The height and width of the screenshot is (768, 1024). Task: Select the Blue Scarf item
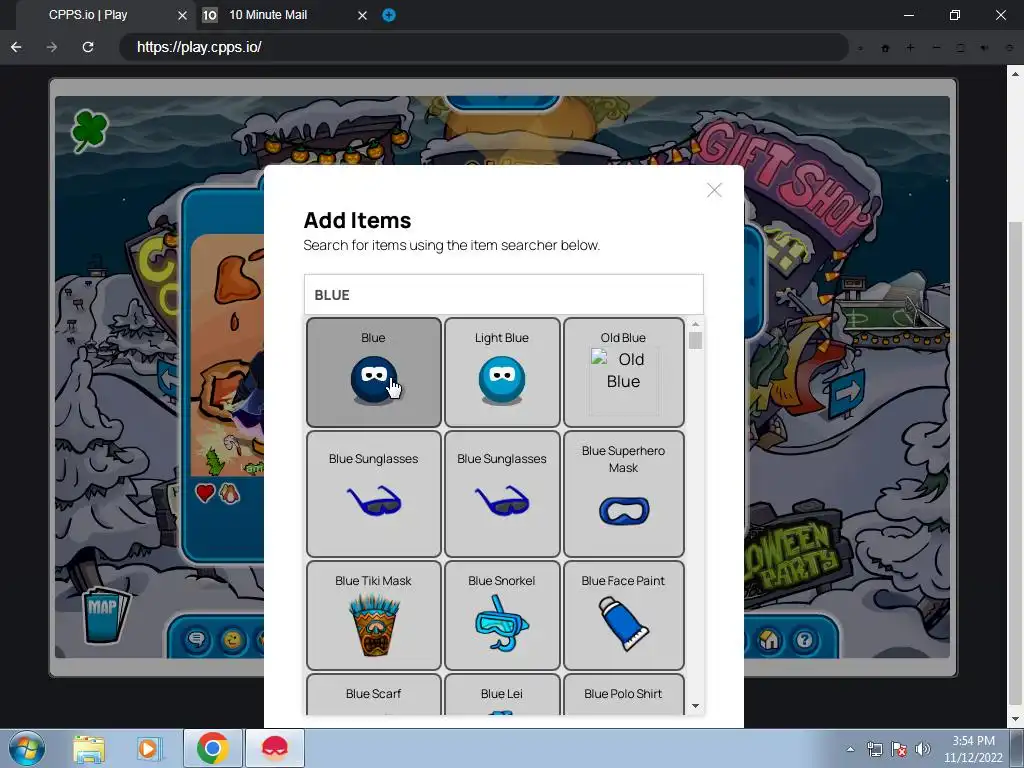(374, 694)
